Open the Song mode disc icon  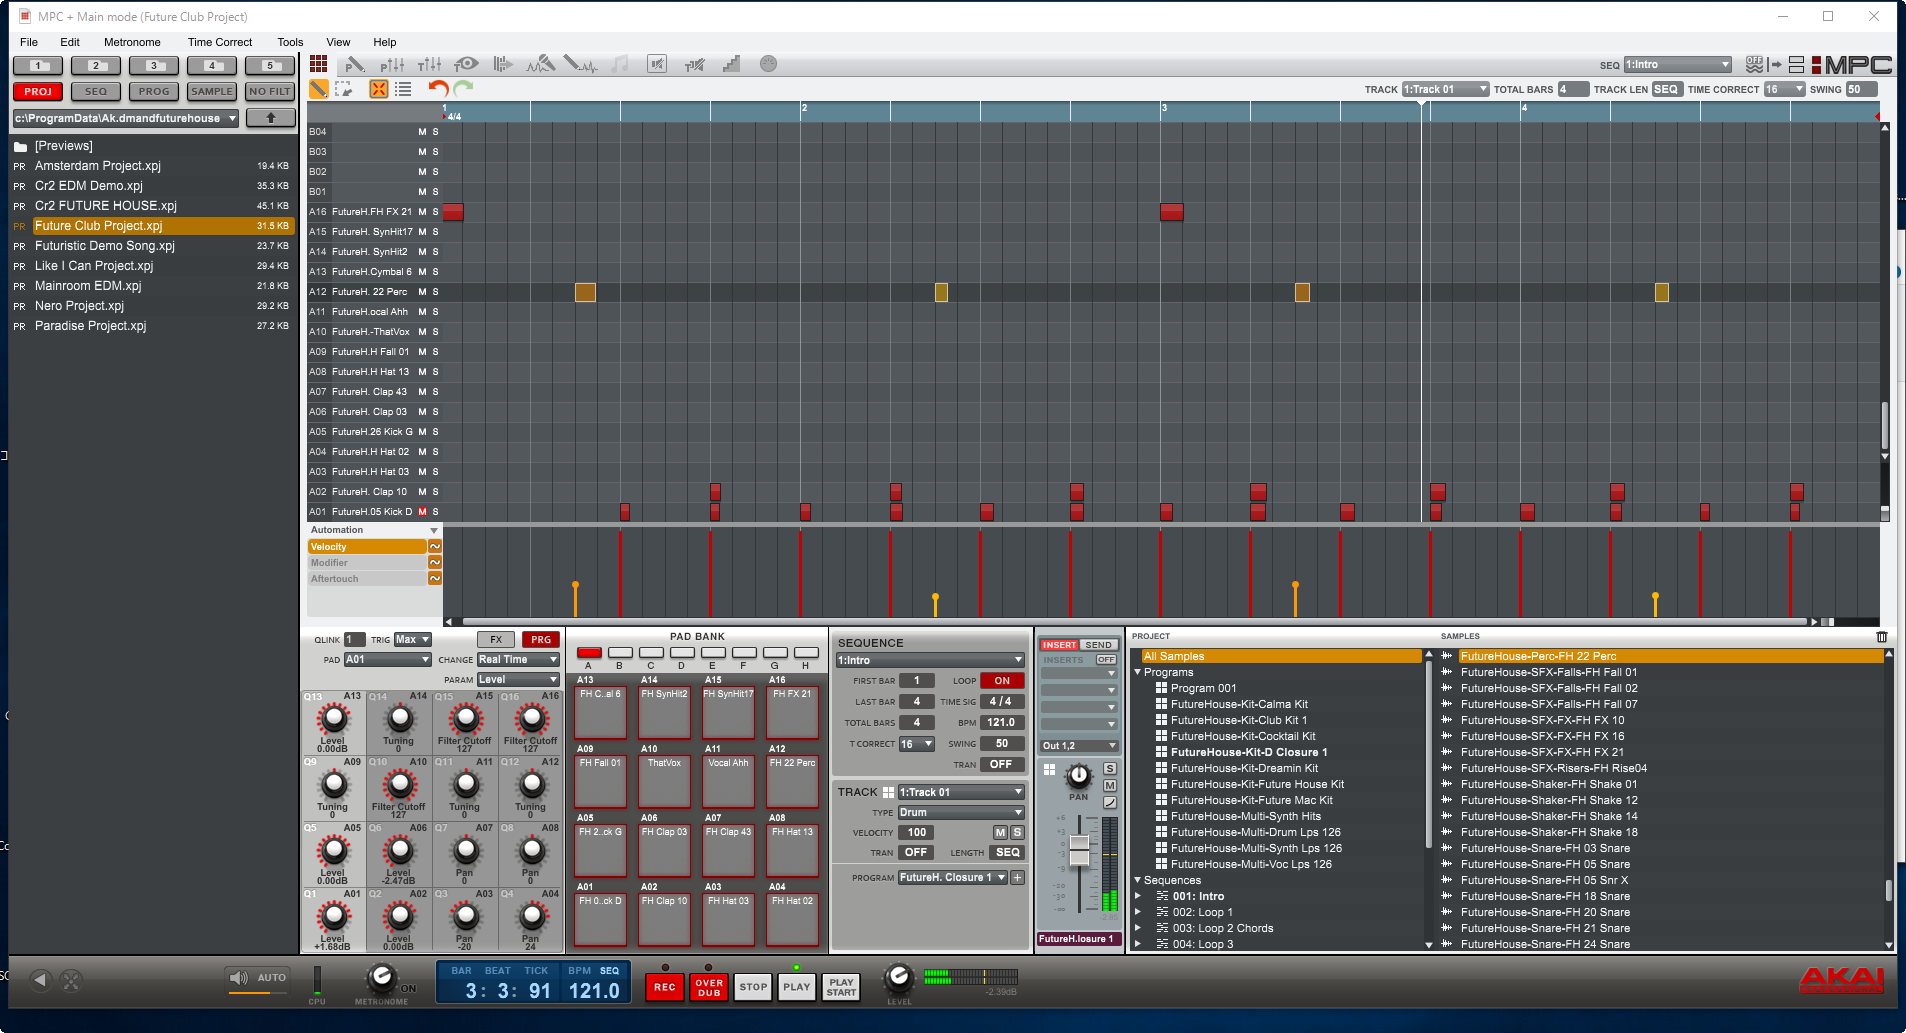pos(768,64)
